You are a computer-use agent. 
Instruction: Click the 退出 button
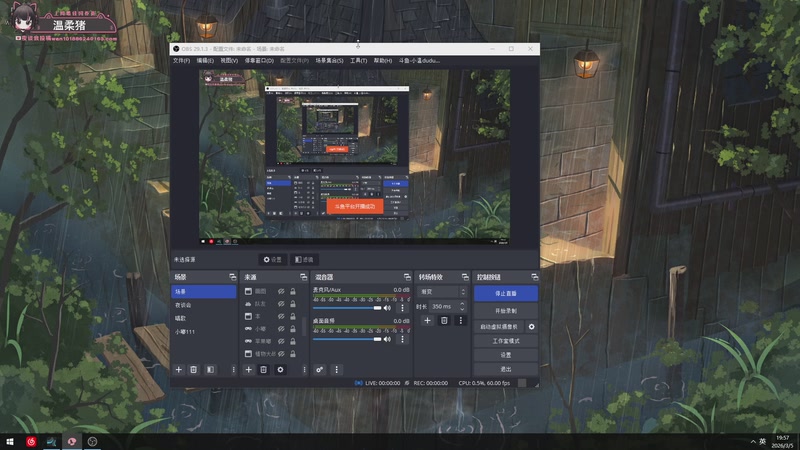point(506,369)
